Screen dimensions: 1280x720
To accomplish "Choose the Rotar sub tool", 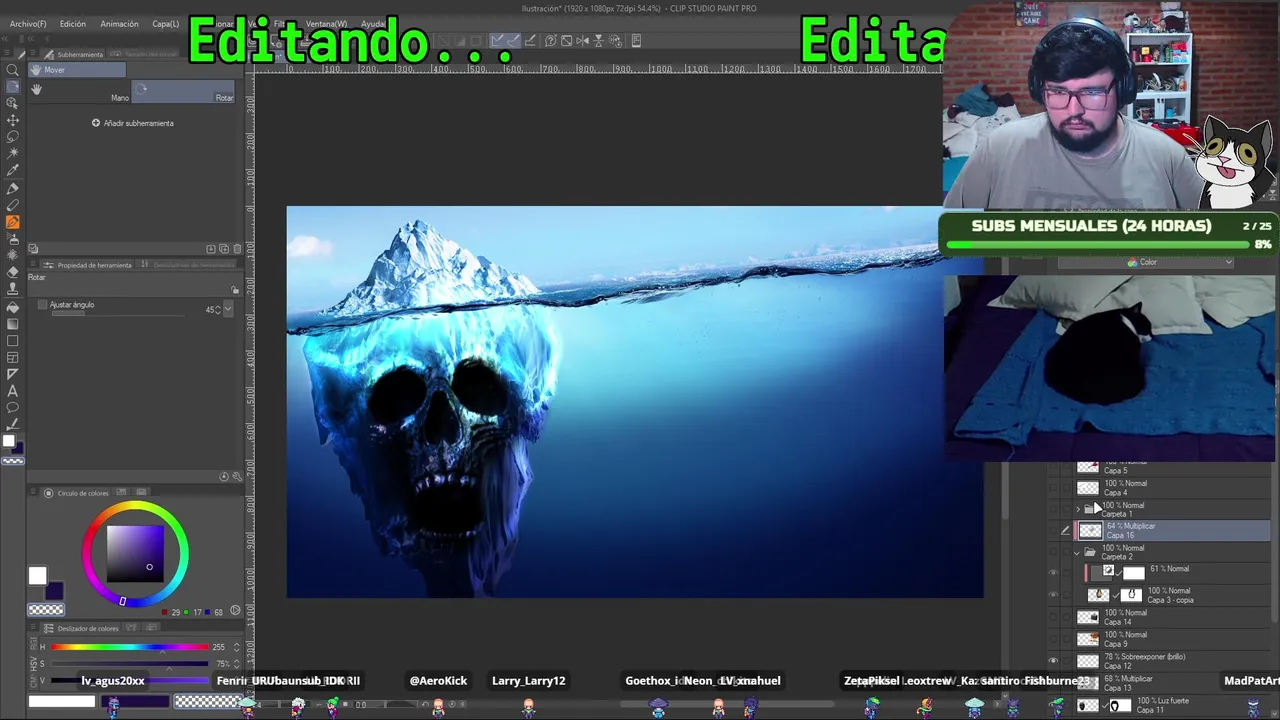I will click(184, 91).
